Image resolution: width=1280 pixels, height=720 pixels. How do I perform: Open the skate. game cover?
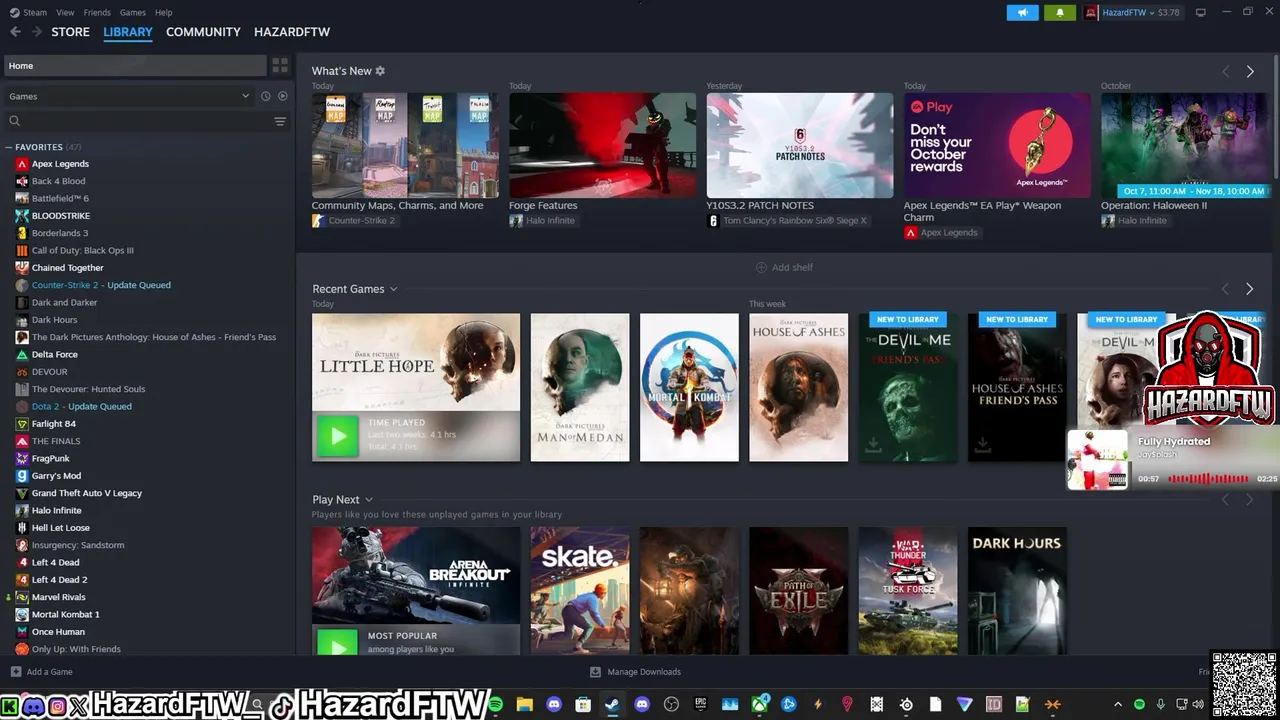click(580, 591)
